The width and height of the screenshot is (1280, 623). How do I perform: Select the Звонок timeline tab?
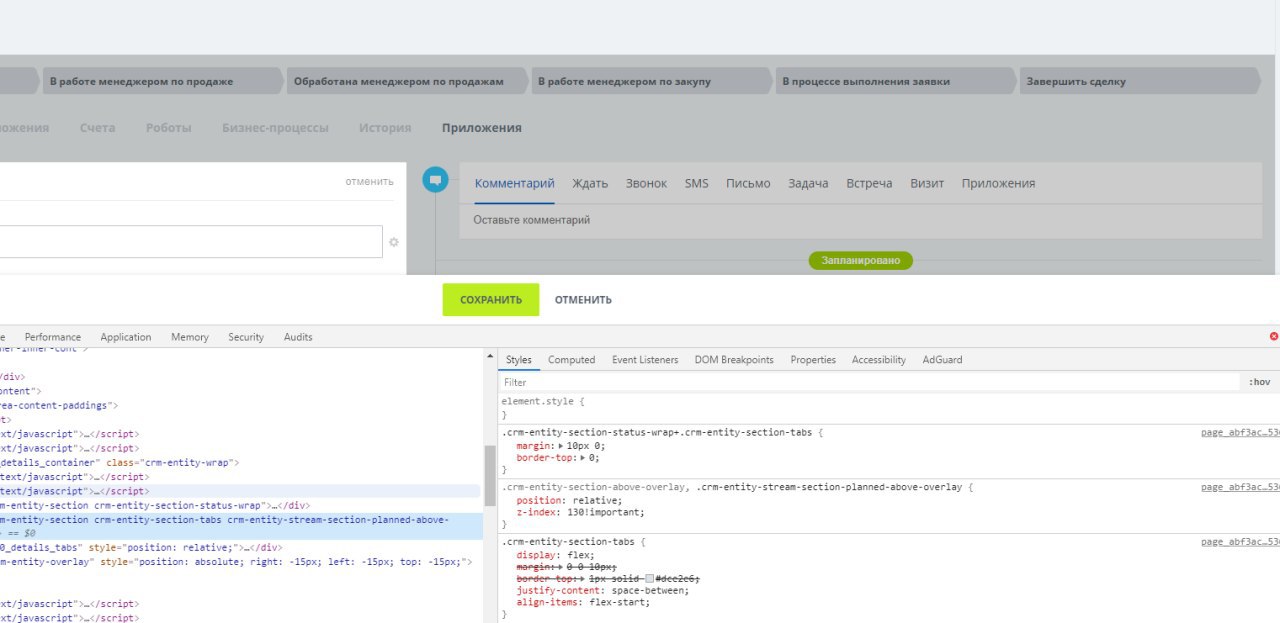[x=646, y=184]
